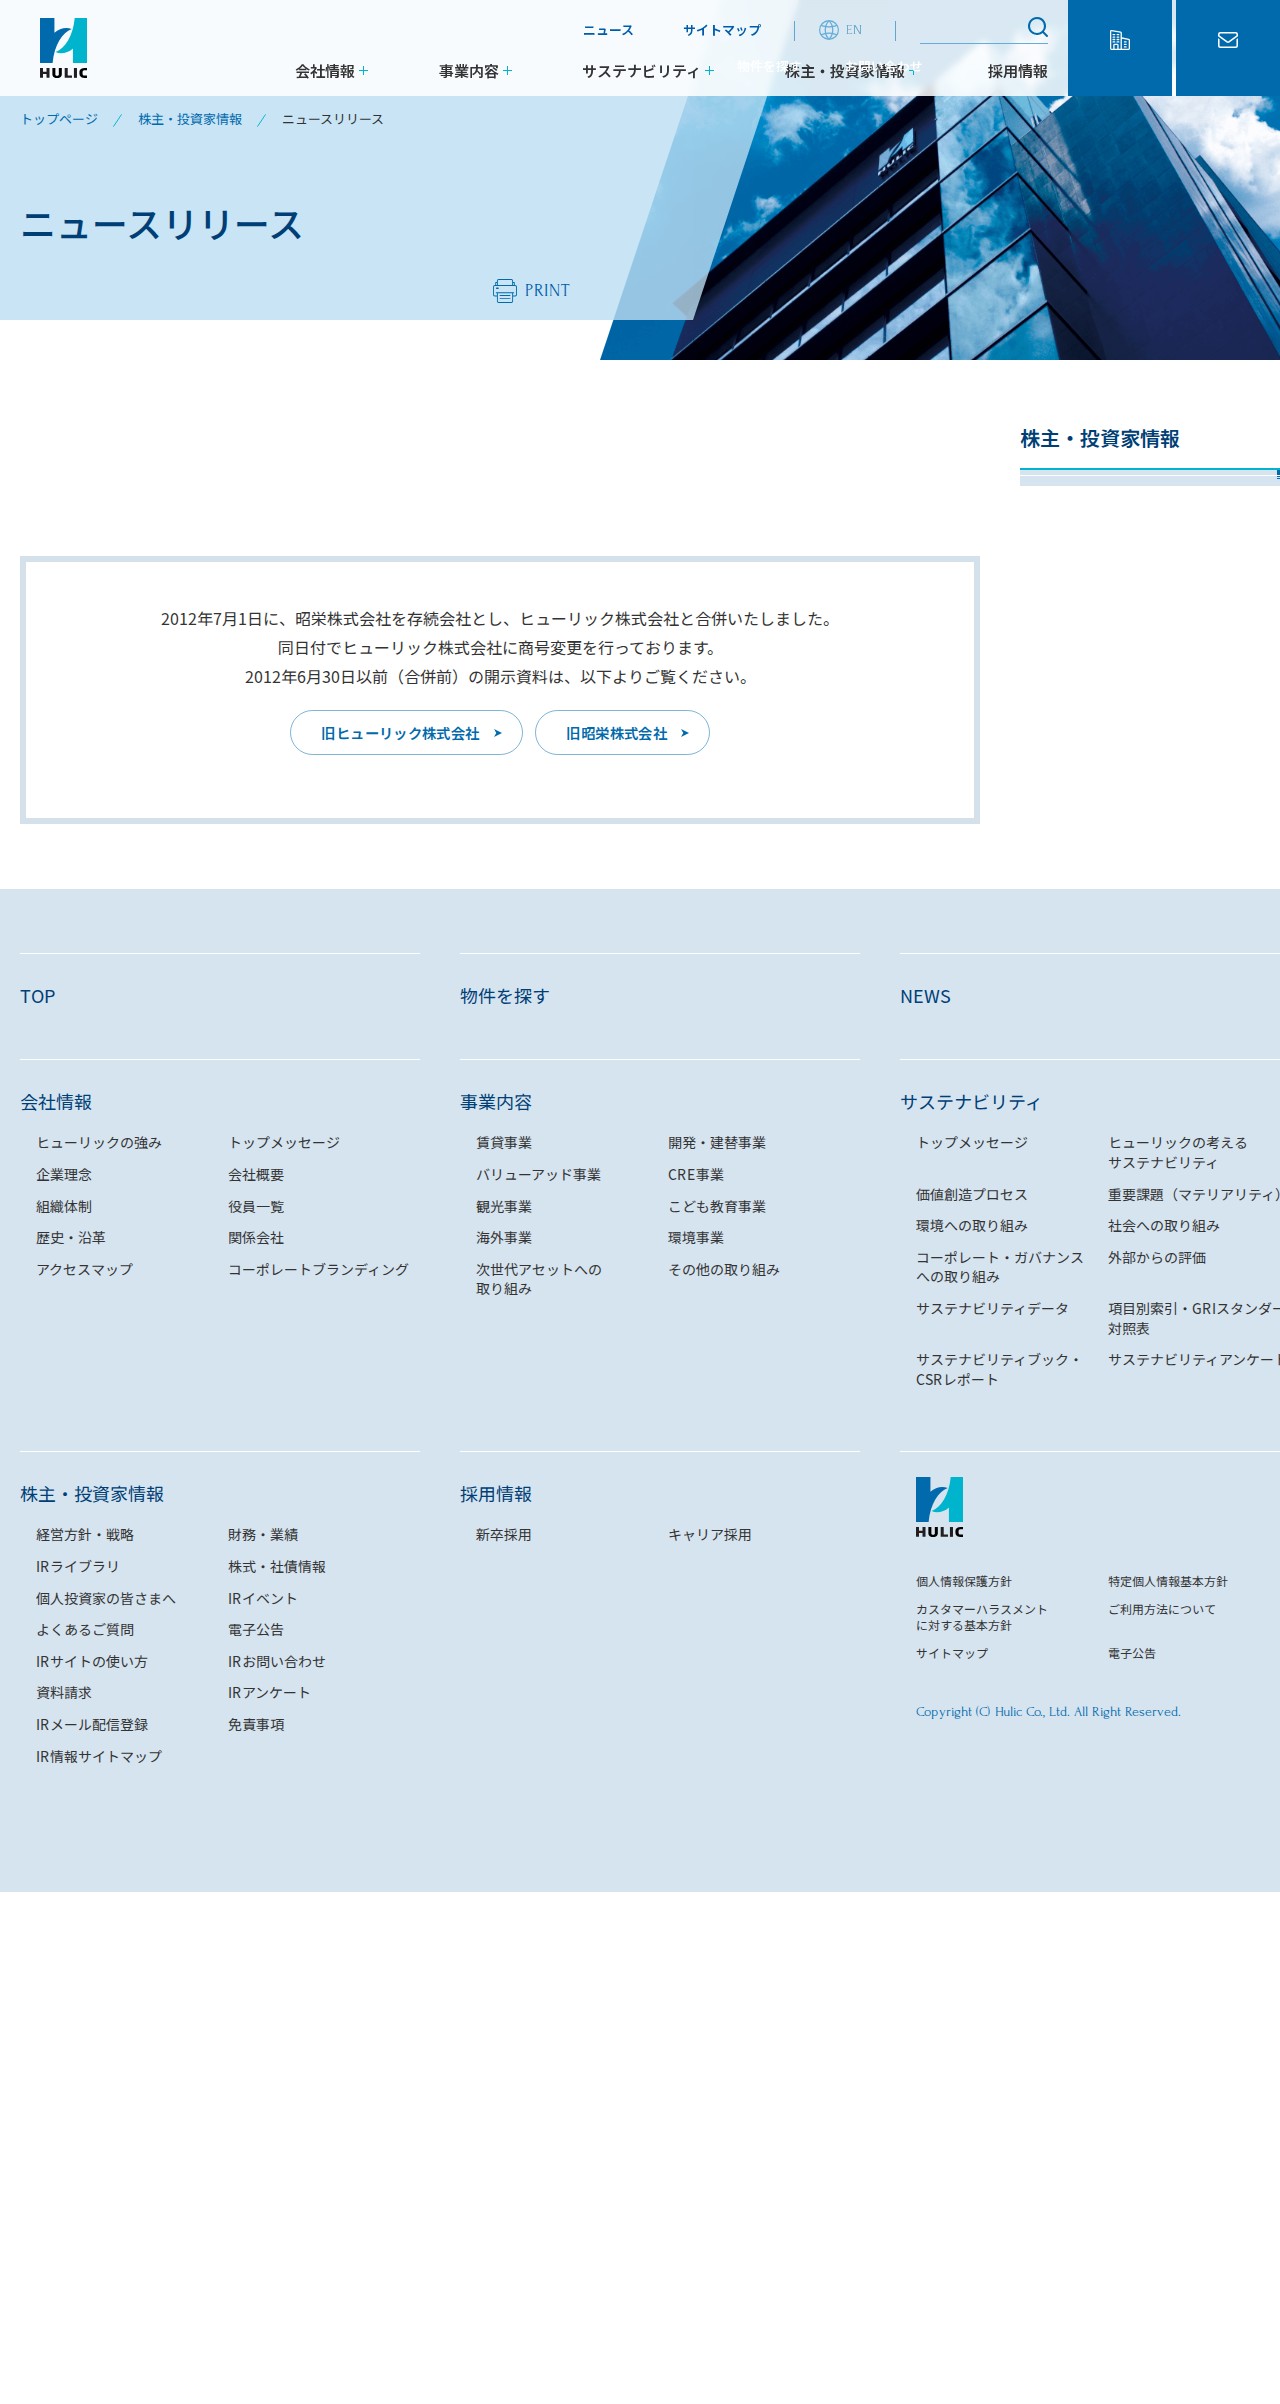Click footer TOP link

click(x=38, y=996)
